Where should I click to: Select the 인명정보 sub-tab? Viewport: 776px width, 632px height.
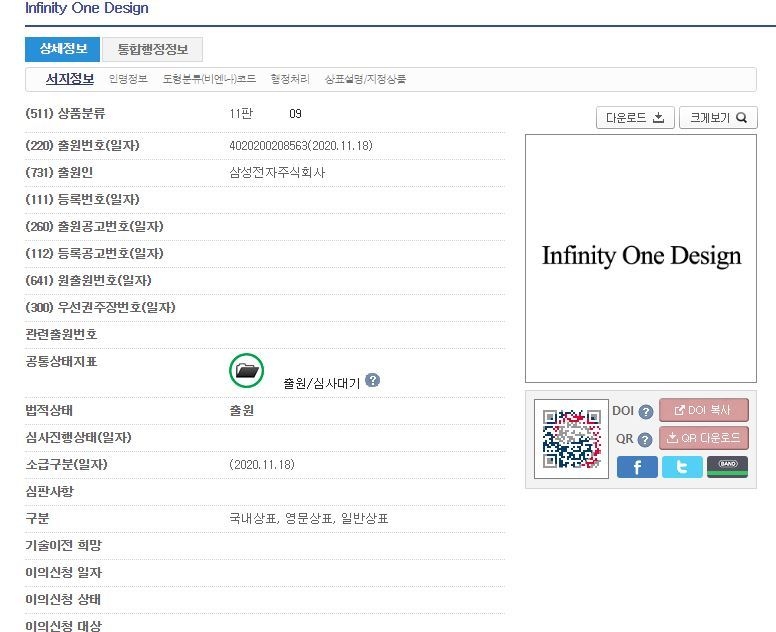click(128, 79)
